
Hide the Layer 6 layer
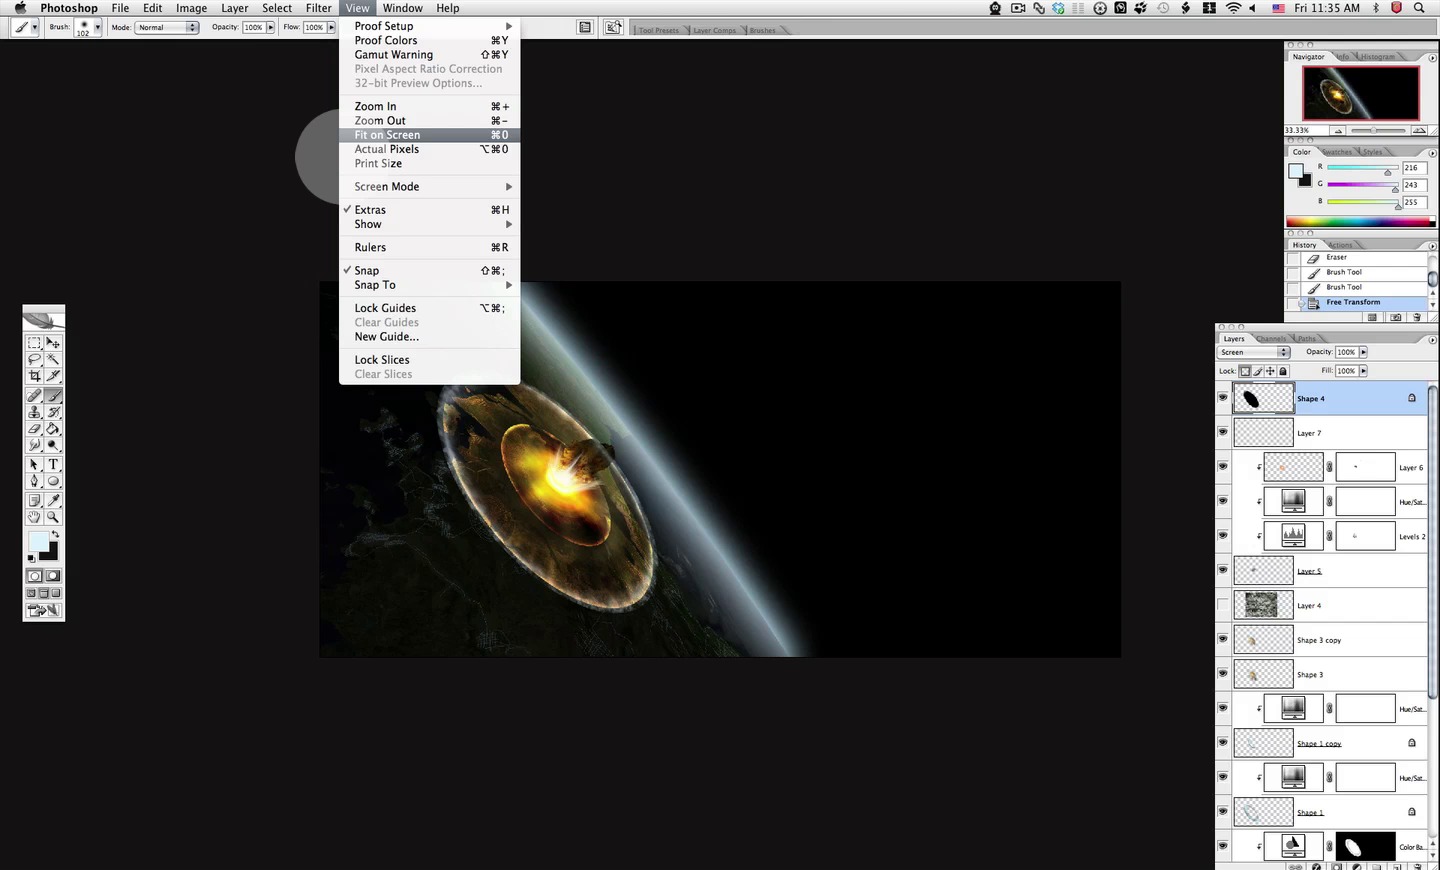[x=1222, y=466]
